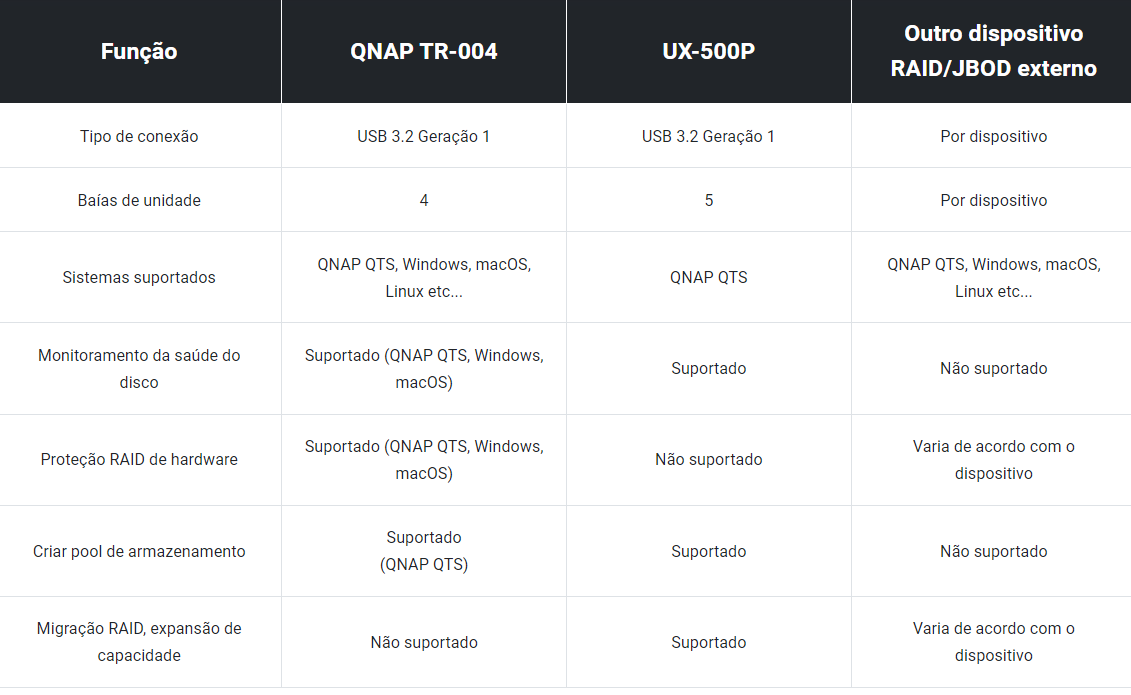Viewport: 1131px width, 695px height.
Task: Click the drive bay value "4" cell
Action: (x=424, y=200)
